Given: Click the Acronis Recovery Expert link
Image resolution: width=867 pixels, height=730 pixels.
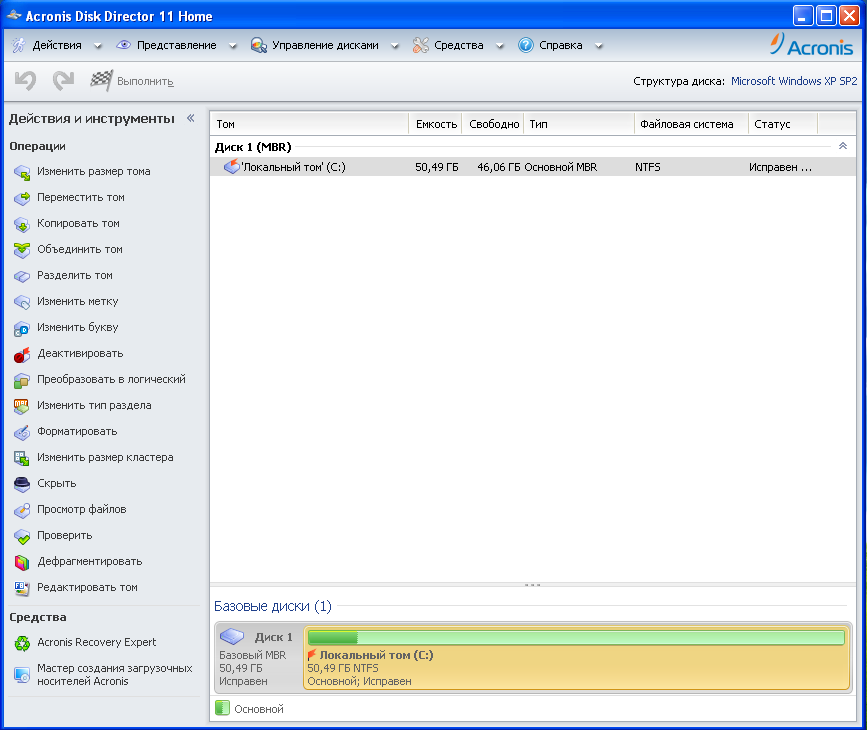Looking at the screenshot, I should point(96,642).
